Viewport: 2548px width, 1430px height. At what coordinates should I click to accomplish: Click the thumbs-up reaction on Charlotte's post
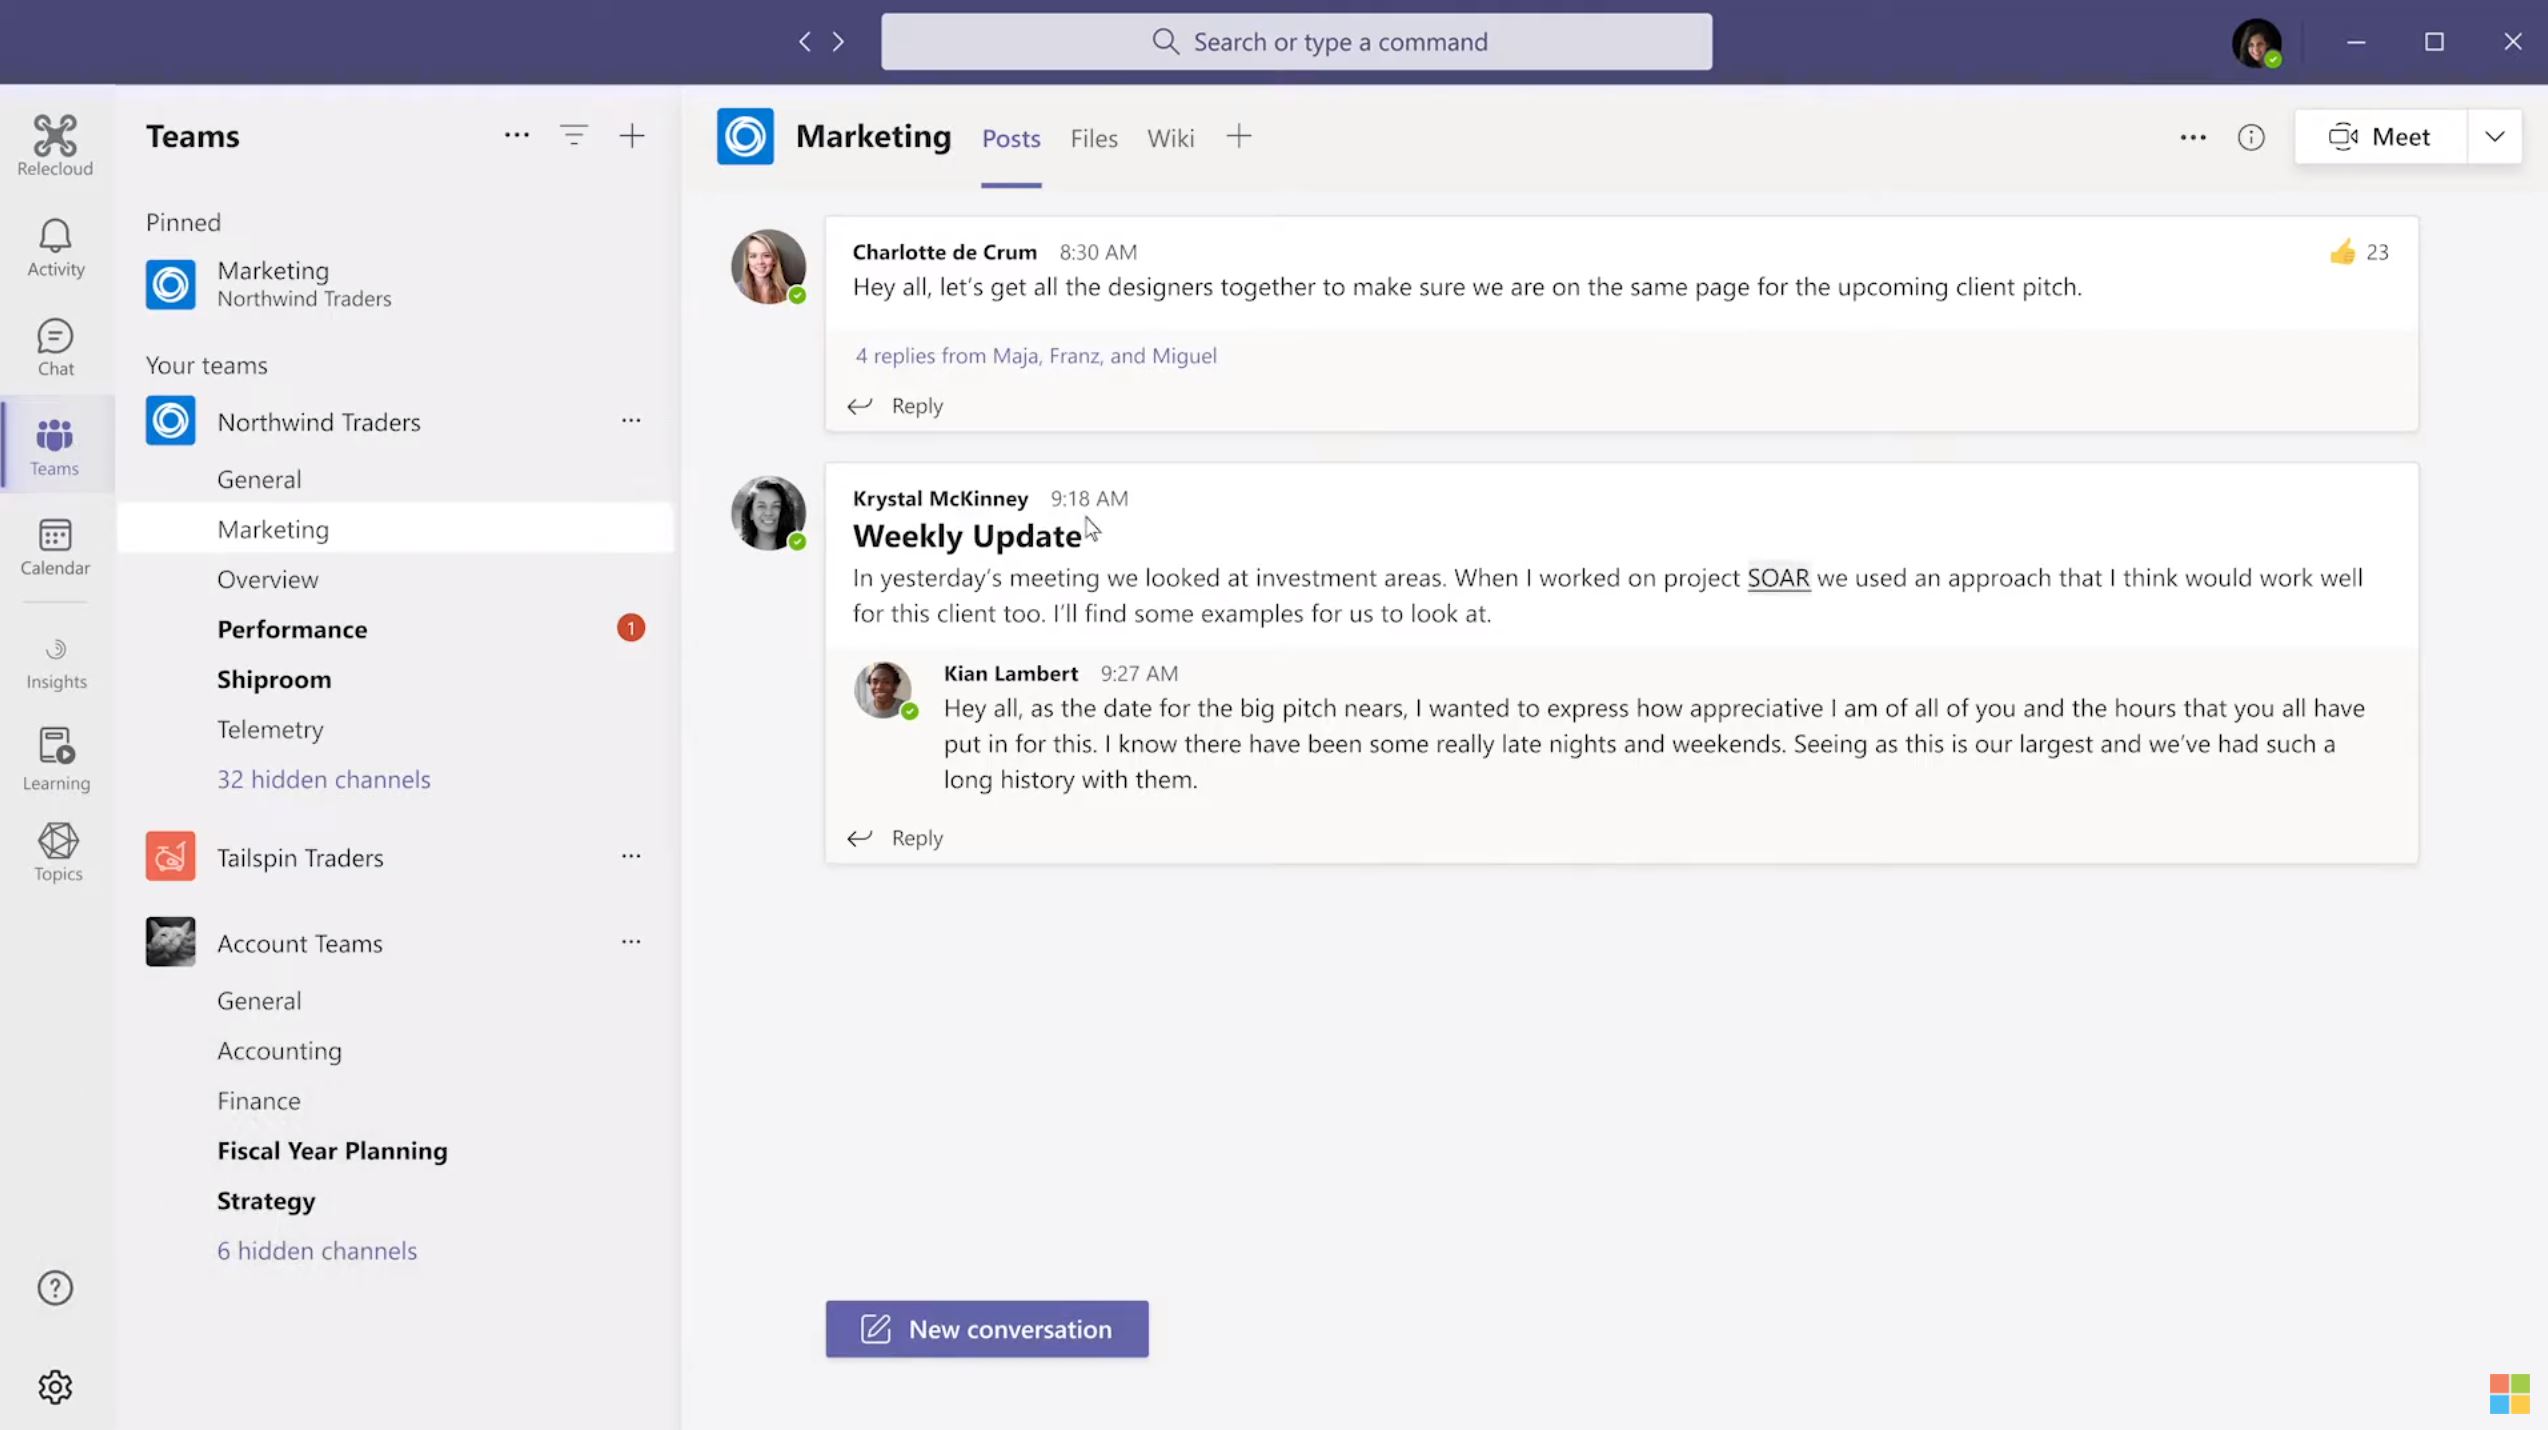pyautogui.click(x=2343, y=252)
